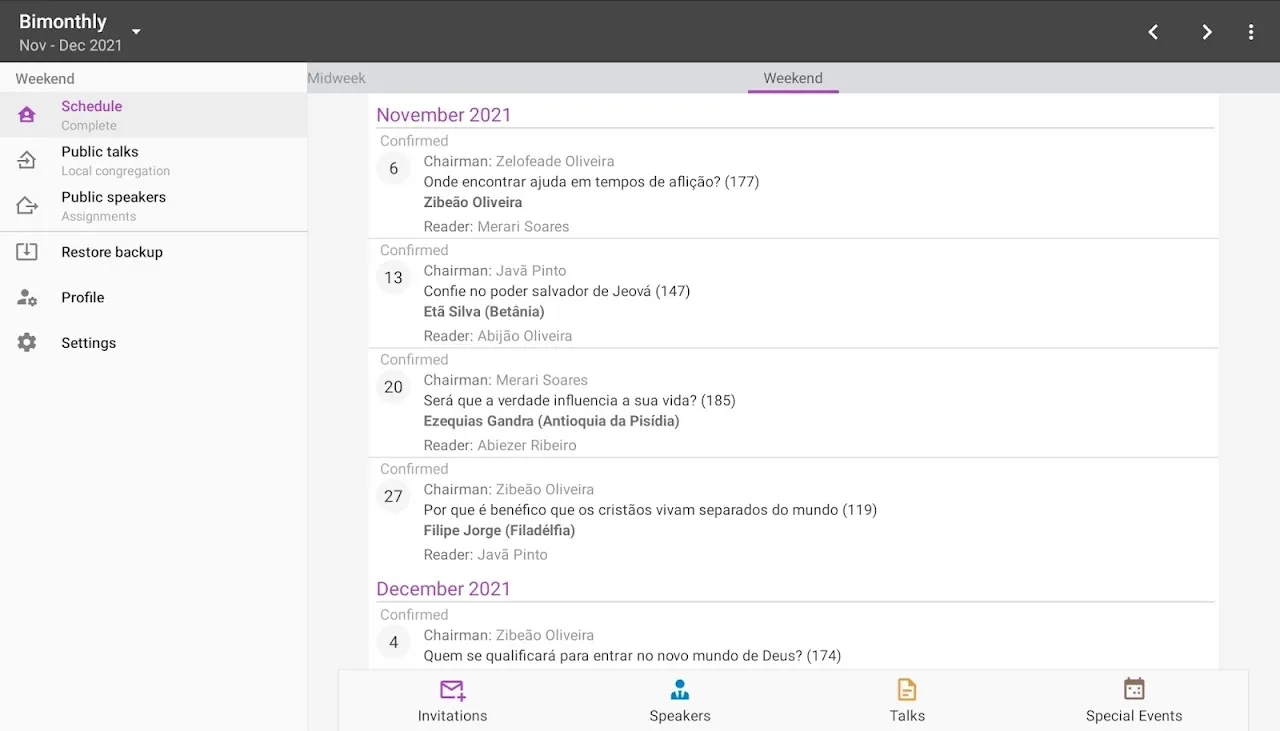This screenshot has height=731, width=1280.
Task: Click the Confirmed status above December 4
Action: [x=414, y=615]
